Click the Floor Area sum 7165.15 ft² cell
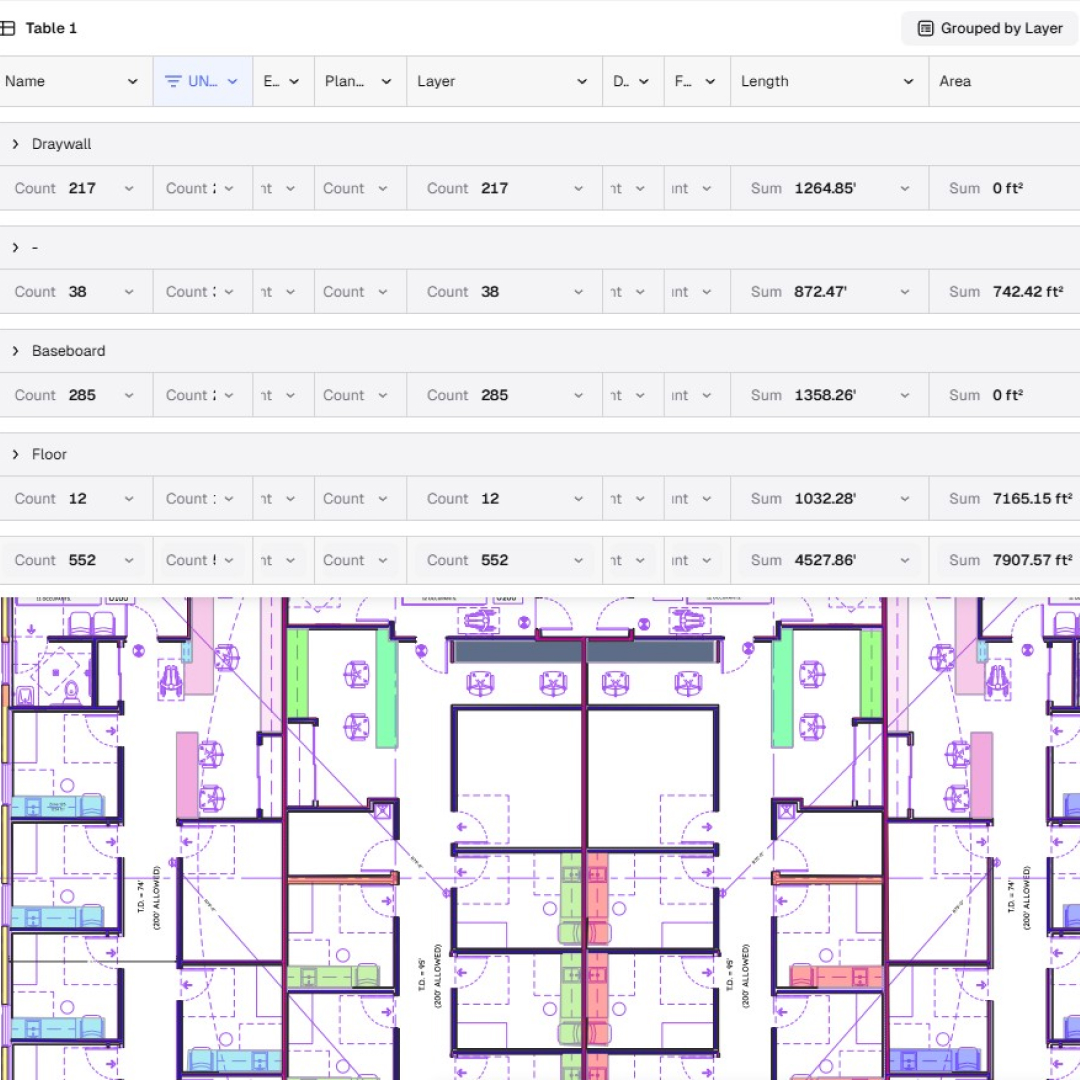1080x1080 pixels. pyautogui.click(x=1005, y=498)
